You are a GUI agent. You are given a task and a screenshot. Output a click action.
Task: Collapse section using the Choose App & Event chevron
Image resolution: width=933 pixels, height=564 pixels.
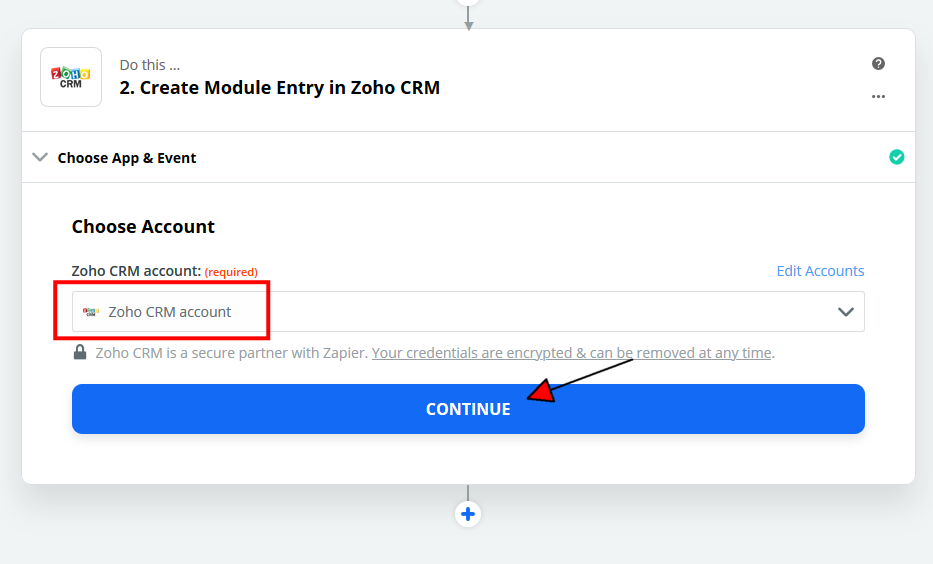[40, 157]
